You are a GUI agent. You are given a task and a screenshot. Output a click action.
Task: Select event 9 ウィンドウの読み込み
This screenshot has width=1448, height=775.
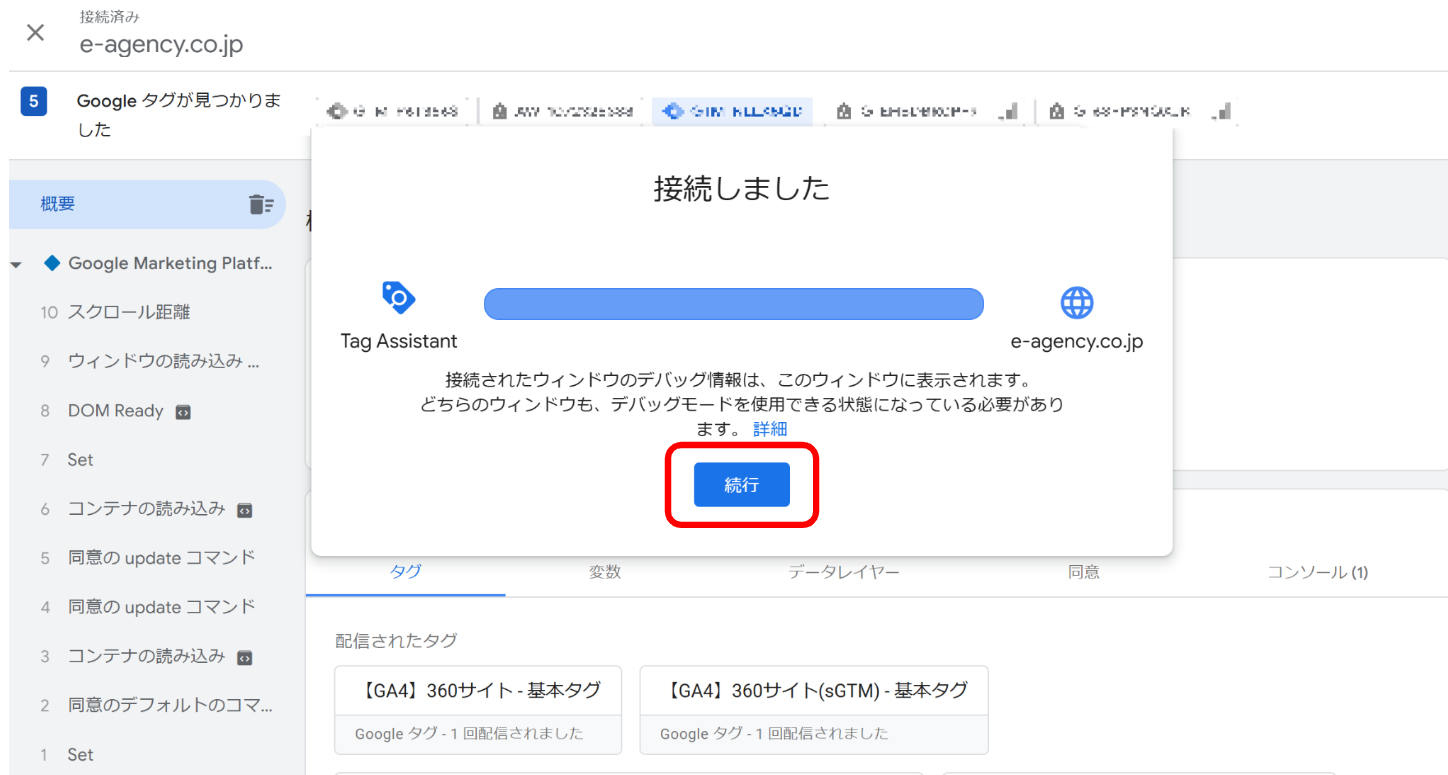tap(162, 361)
